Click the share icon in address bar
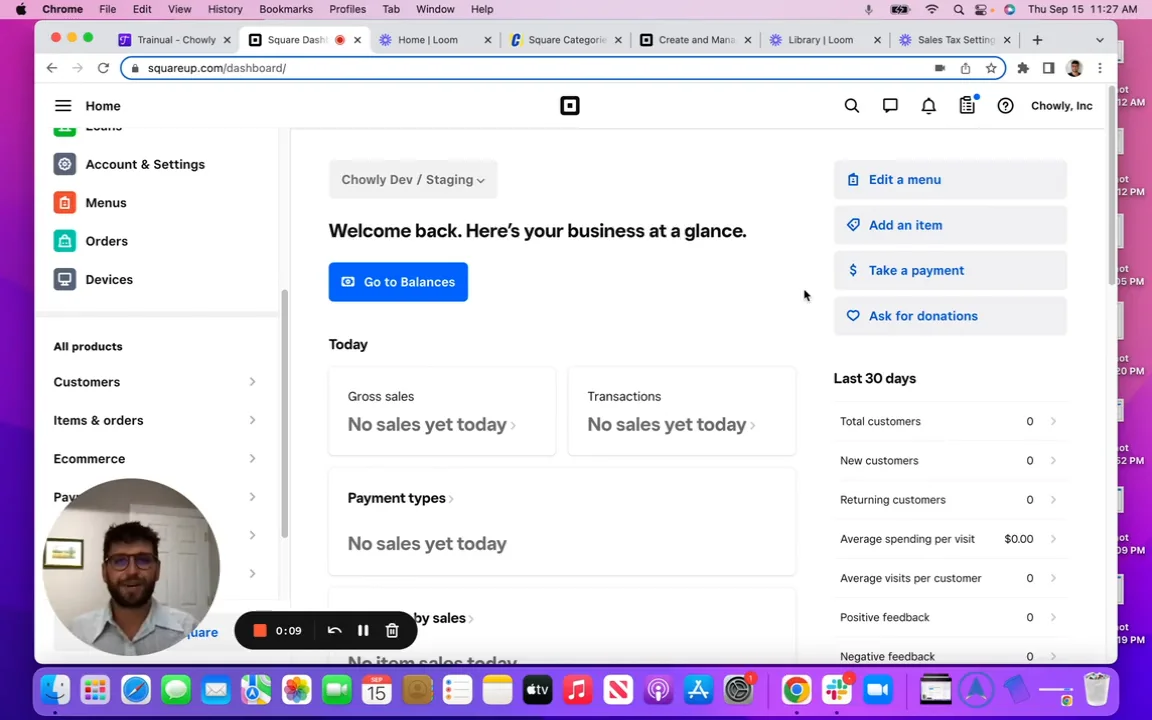1152x720 pixels. [x=965, y=68]
